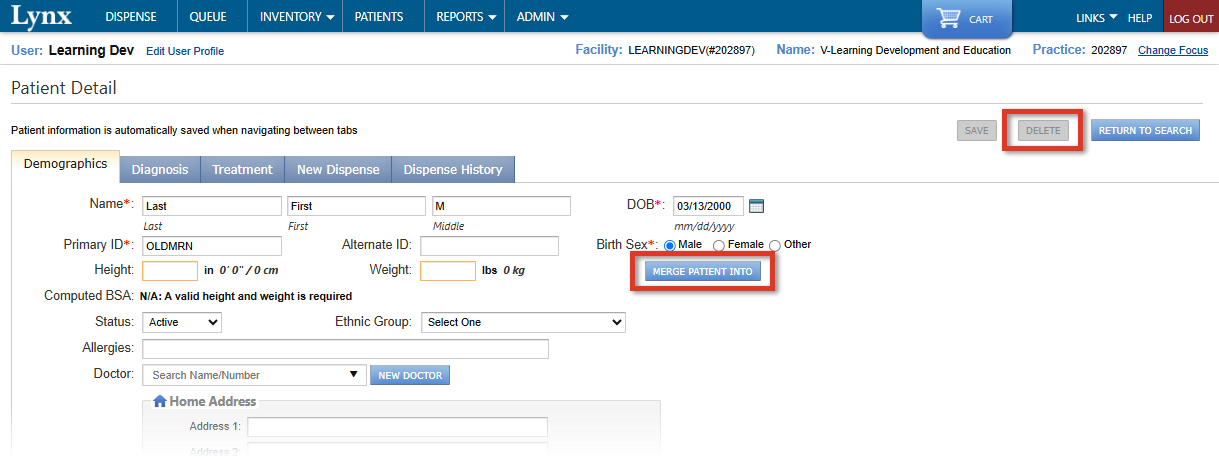
Task: Switch to the Diagnosis tab
Action: coord(160,170)
